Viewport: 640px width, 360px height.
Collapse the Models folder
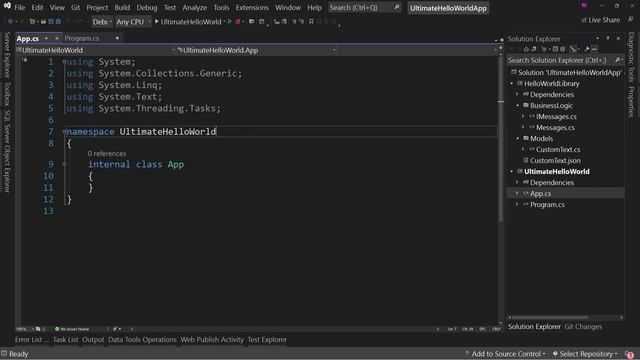click(x=518, y=138)
